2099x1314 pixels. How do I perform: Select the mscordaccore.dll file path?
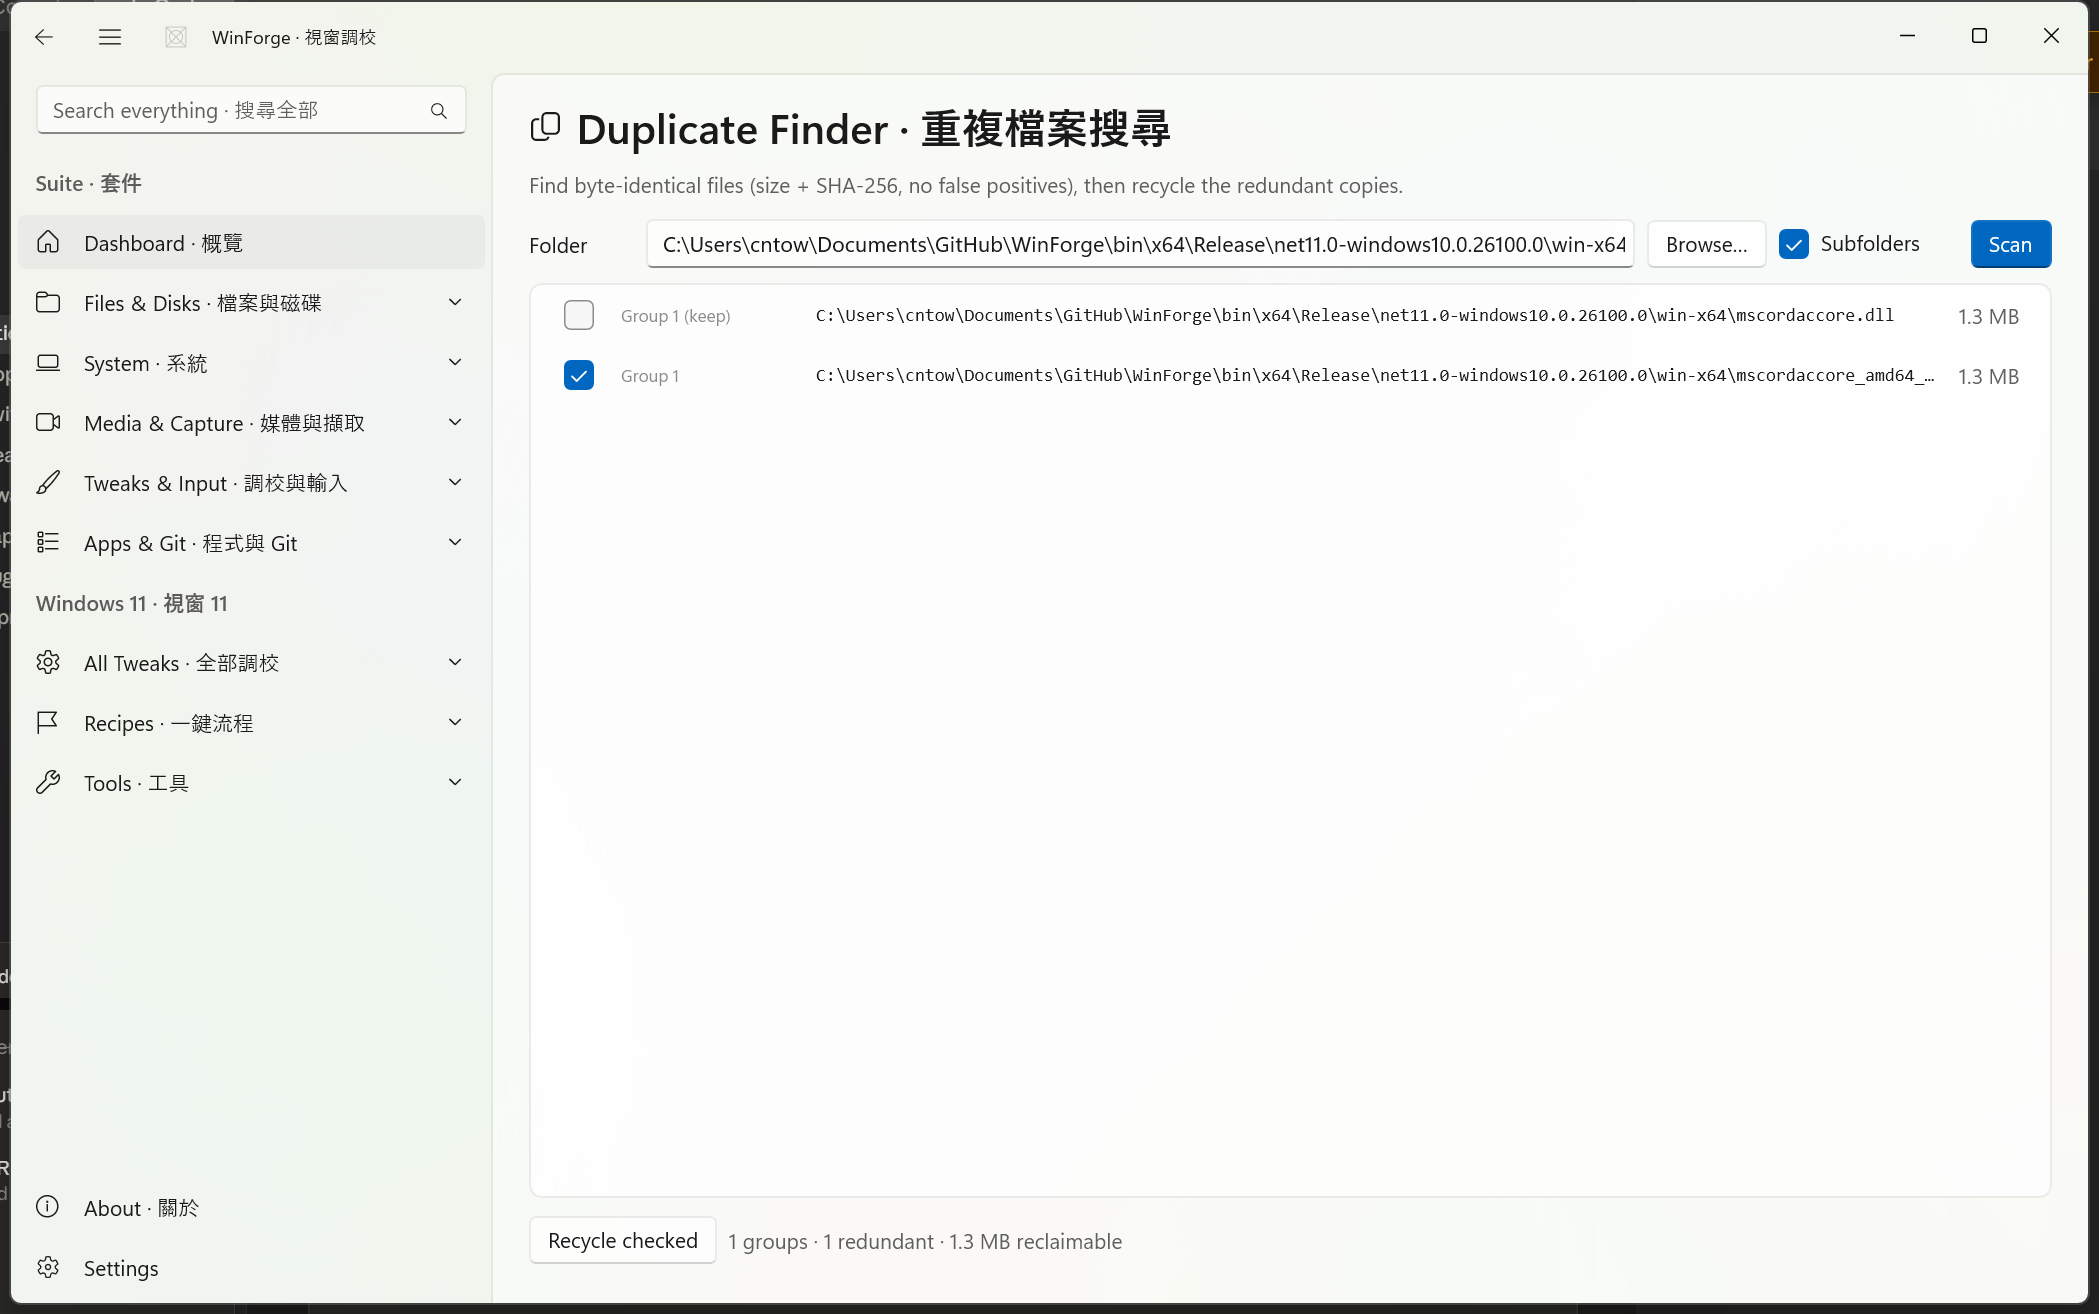pyautogui.click(x=1354, y=315)
